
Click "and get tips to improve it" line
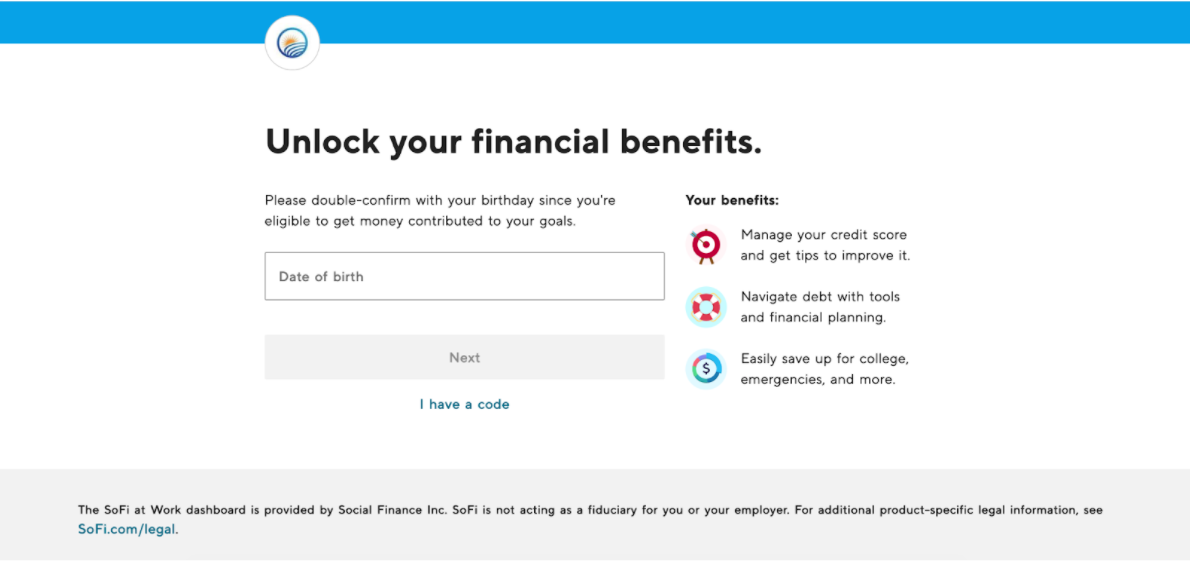click(x=825, y=256)
